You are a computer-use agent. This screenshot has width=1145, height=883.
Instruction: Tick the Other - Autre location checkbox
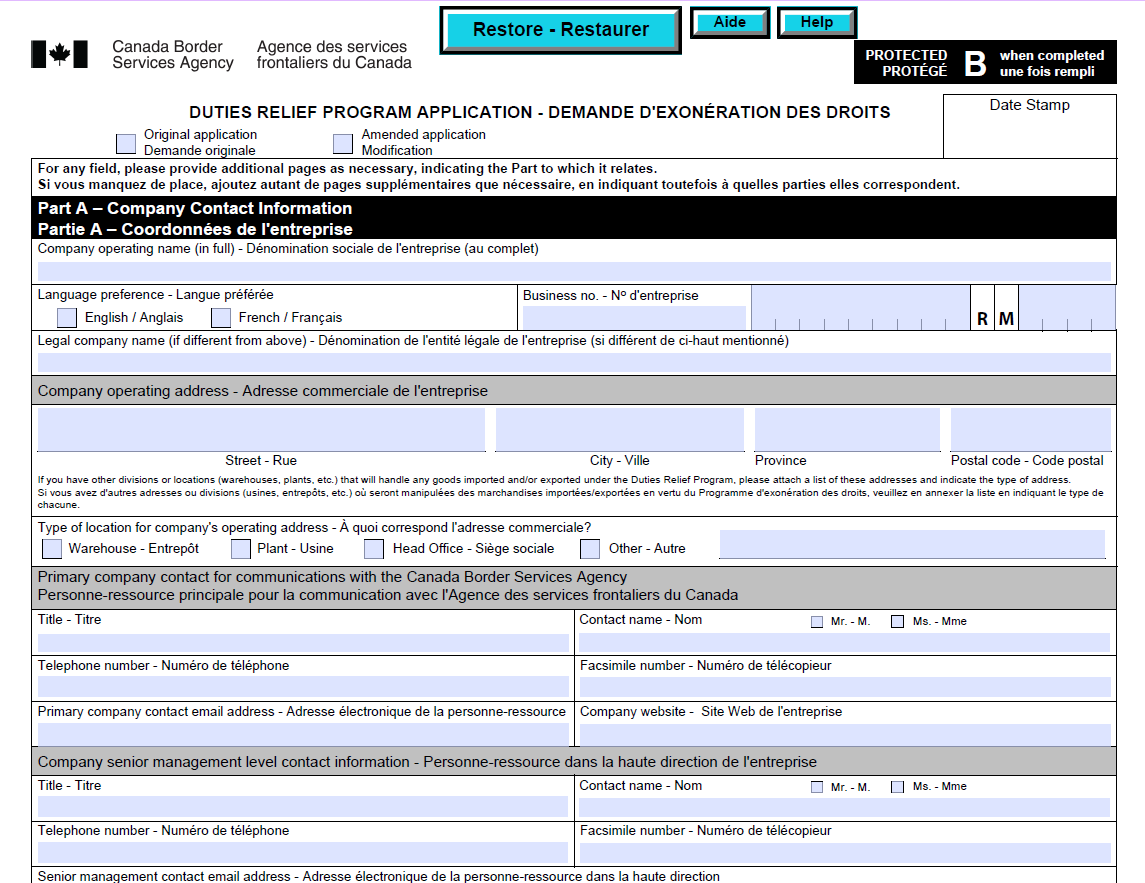click(590, 548)
